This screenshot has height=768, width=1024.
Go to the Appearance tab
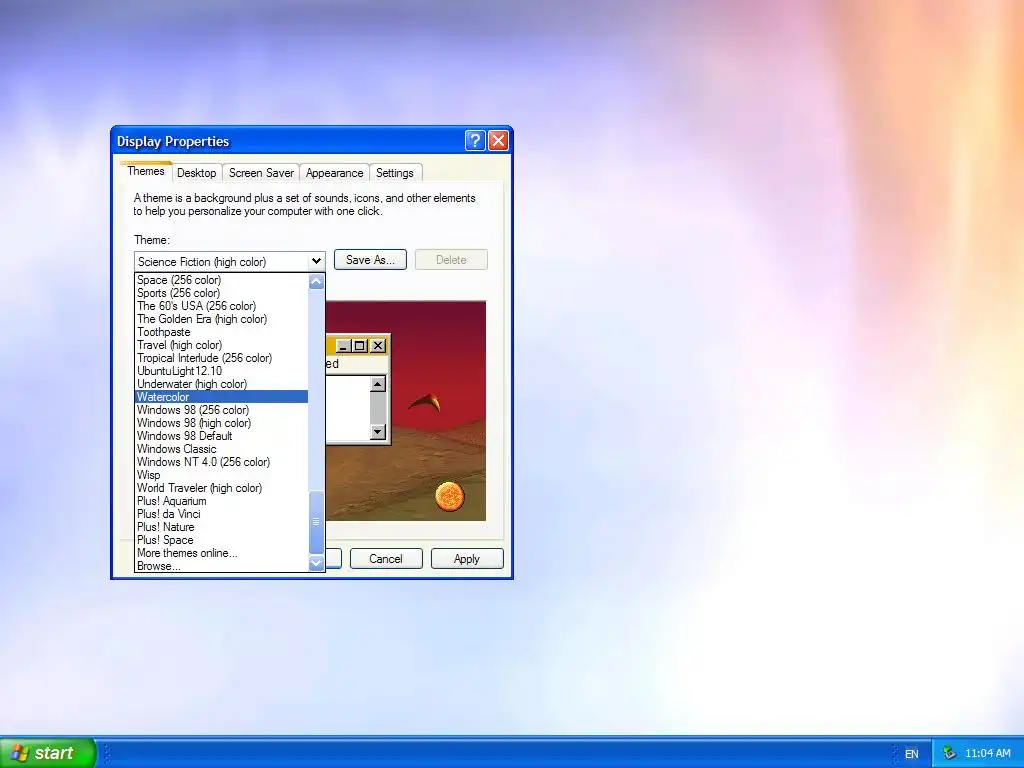(x=334, y=173)
